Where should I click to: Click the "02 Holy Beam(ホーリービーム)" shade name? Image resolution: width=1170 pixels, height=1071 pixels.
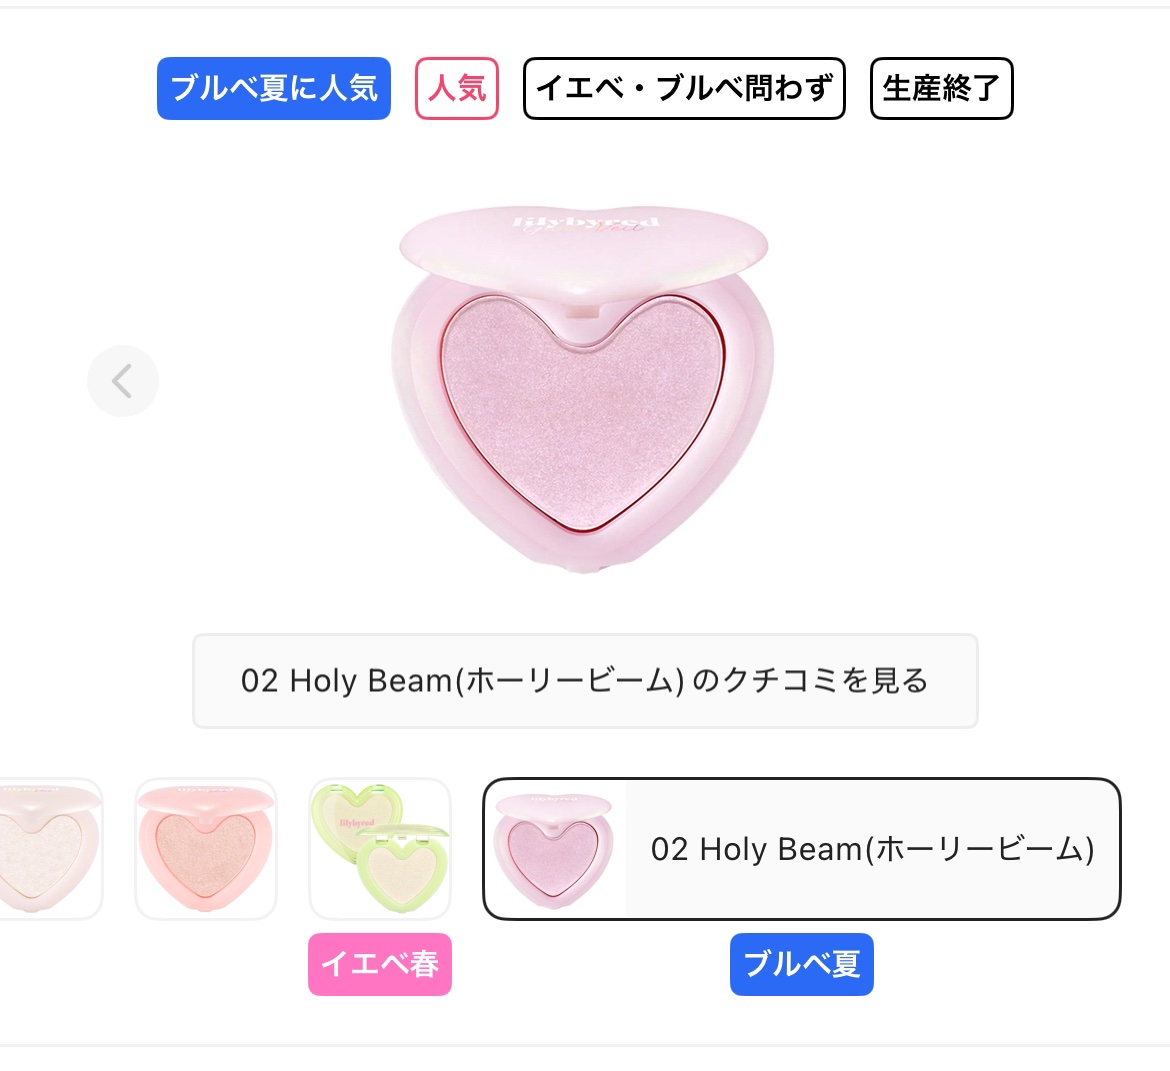point(872,849)
